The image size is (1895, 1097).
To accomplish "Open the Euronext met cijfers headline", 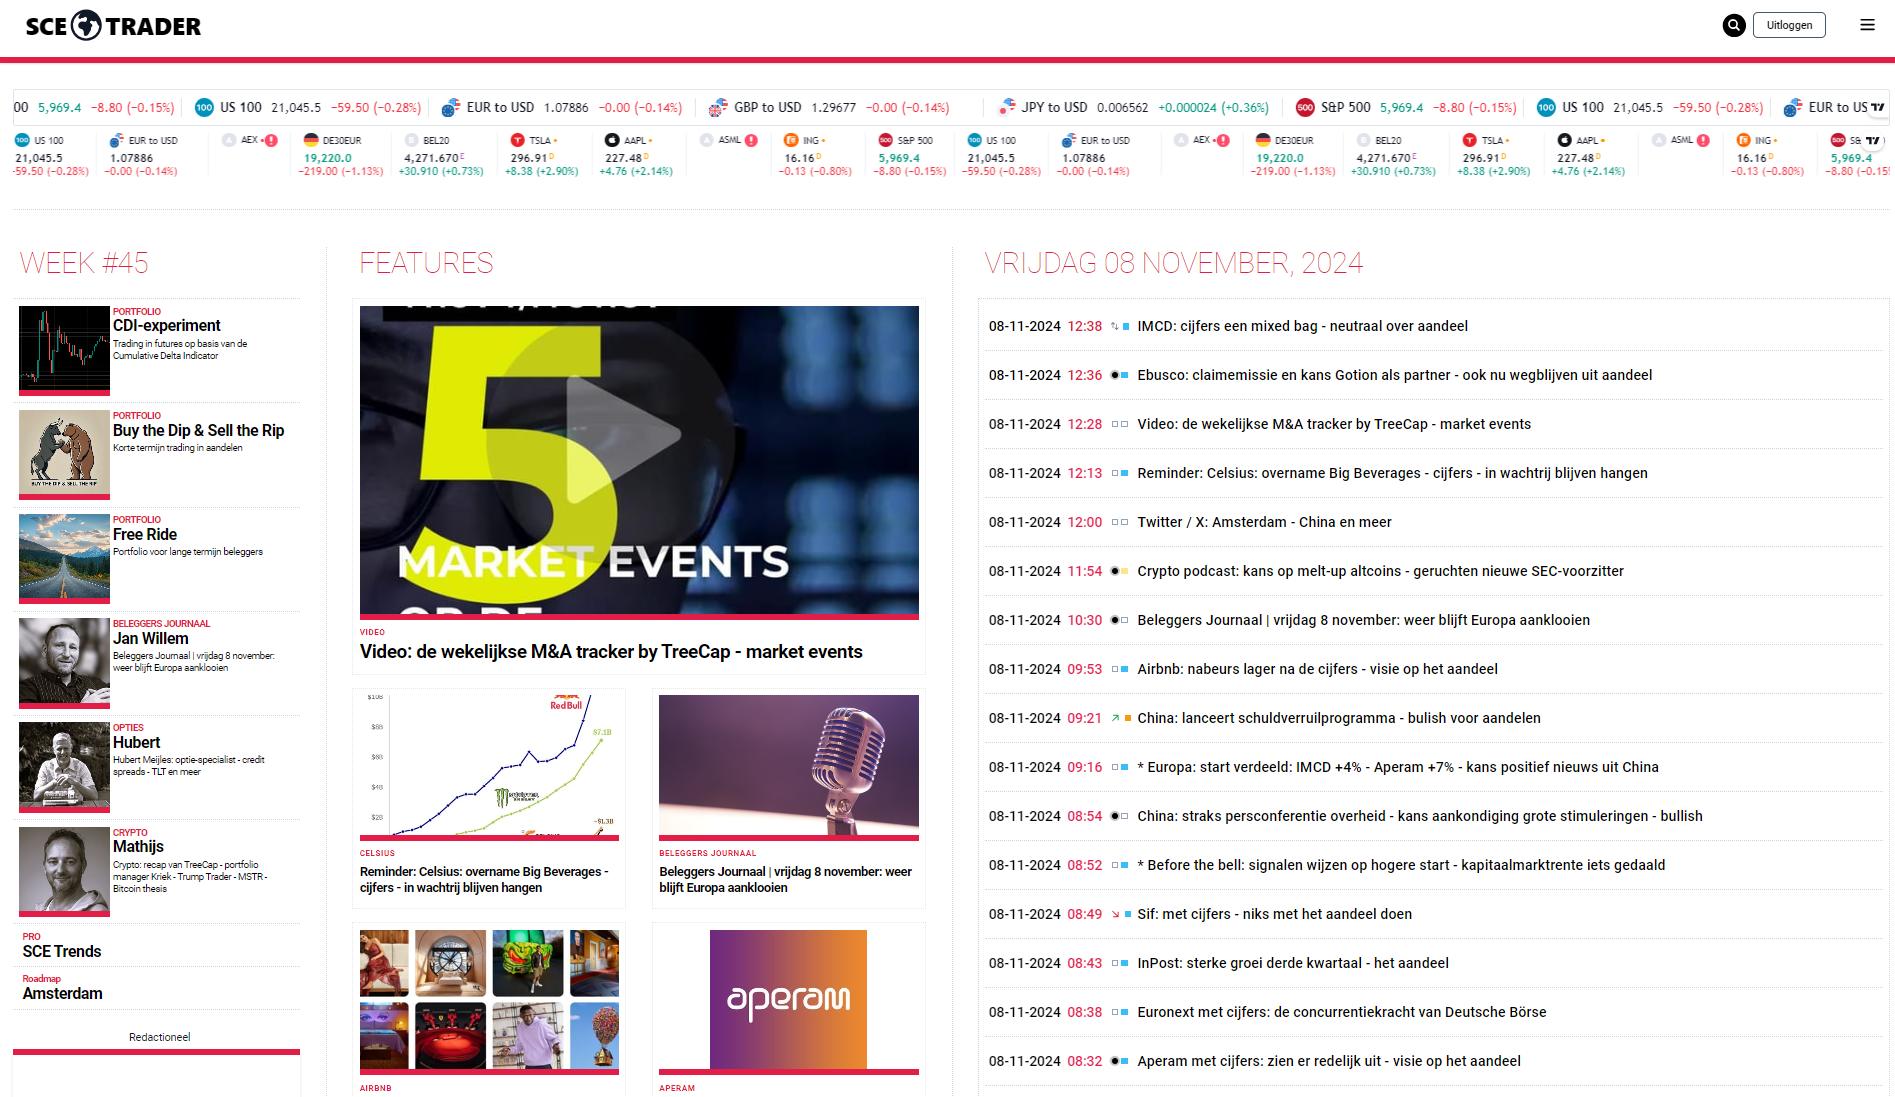I will 1342,1013.
